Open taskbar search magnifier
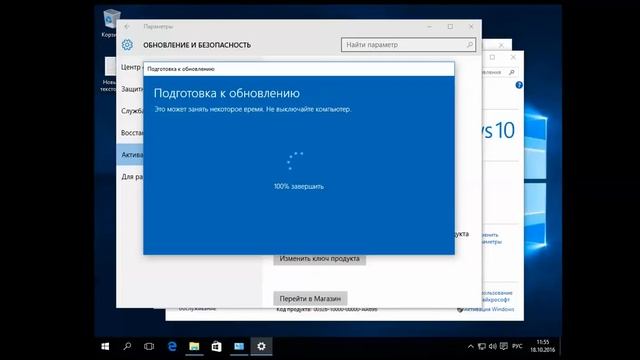Screen dimensions: 640x360 (x=127, y=347)
